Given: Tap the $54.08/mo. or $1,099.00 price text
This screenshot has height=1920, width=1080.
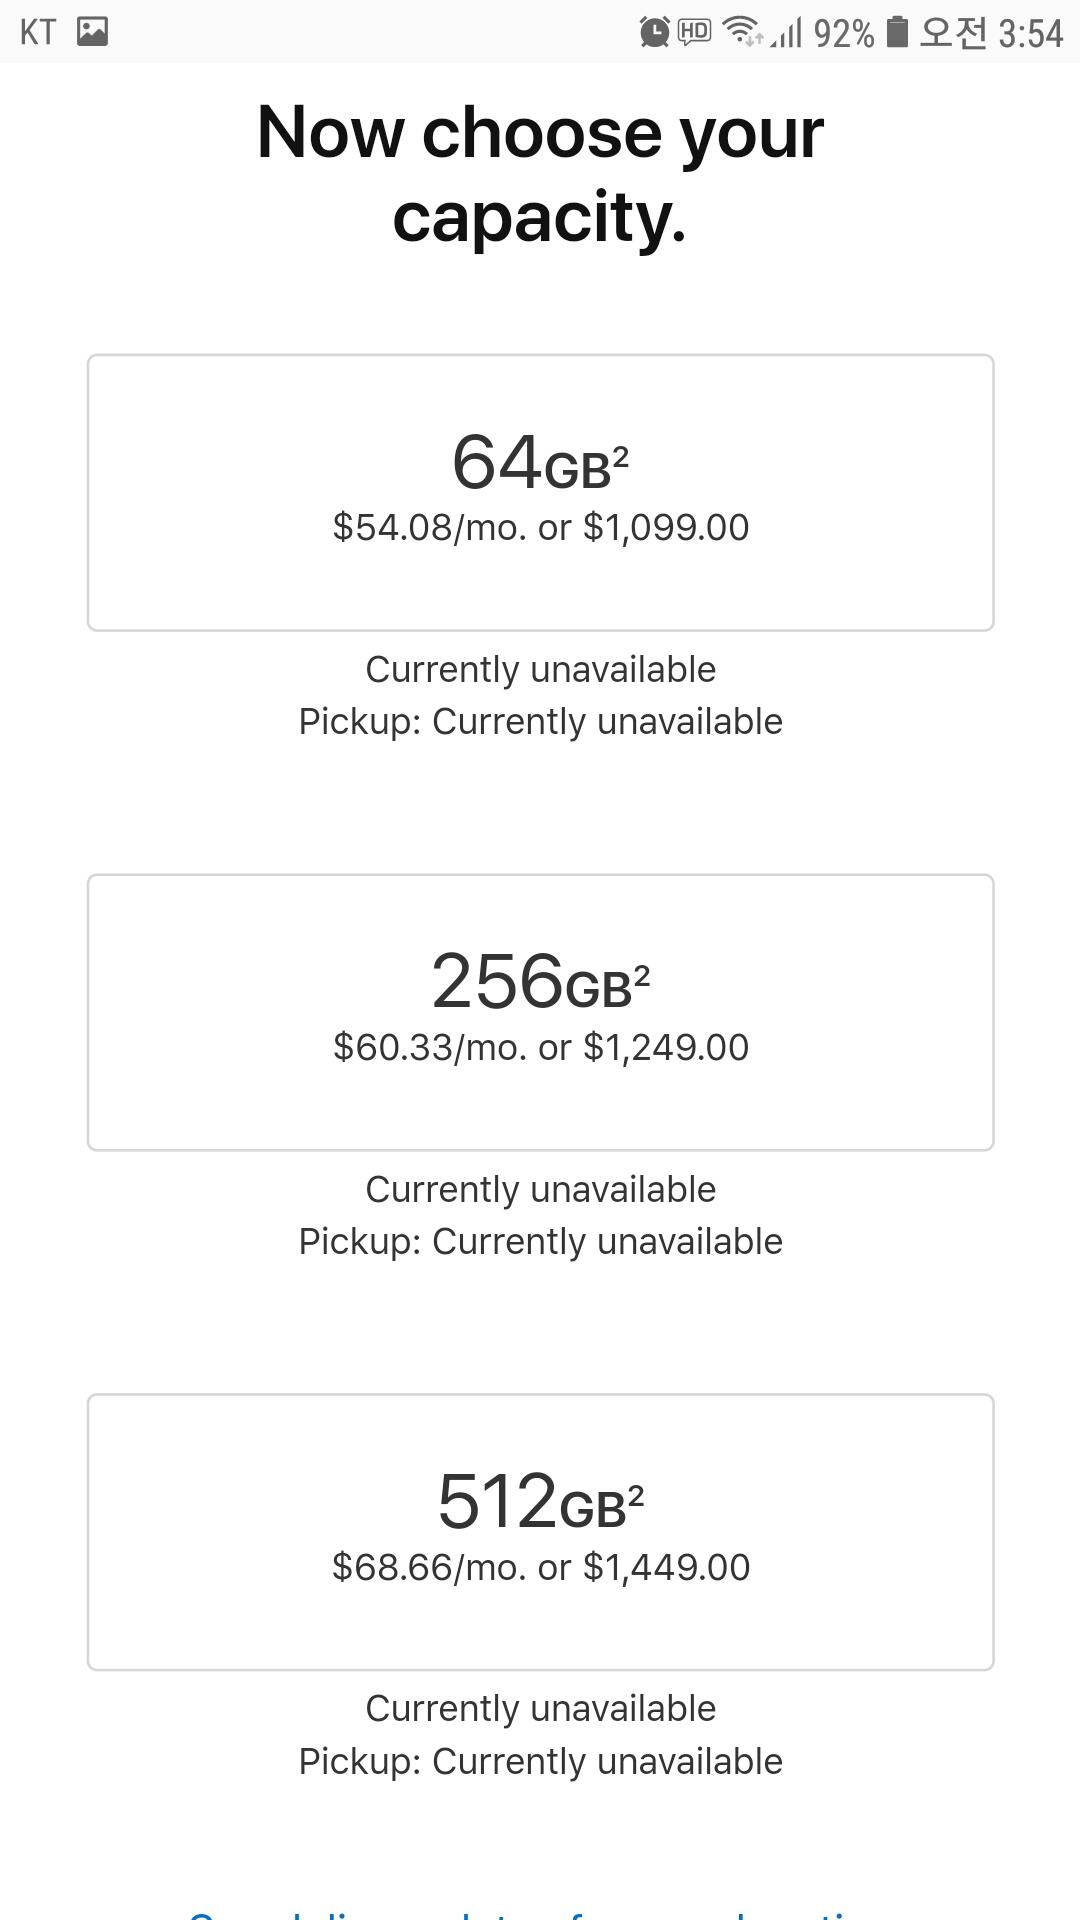Looking at the screenshot, I should (x=540, y=527).
